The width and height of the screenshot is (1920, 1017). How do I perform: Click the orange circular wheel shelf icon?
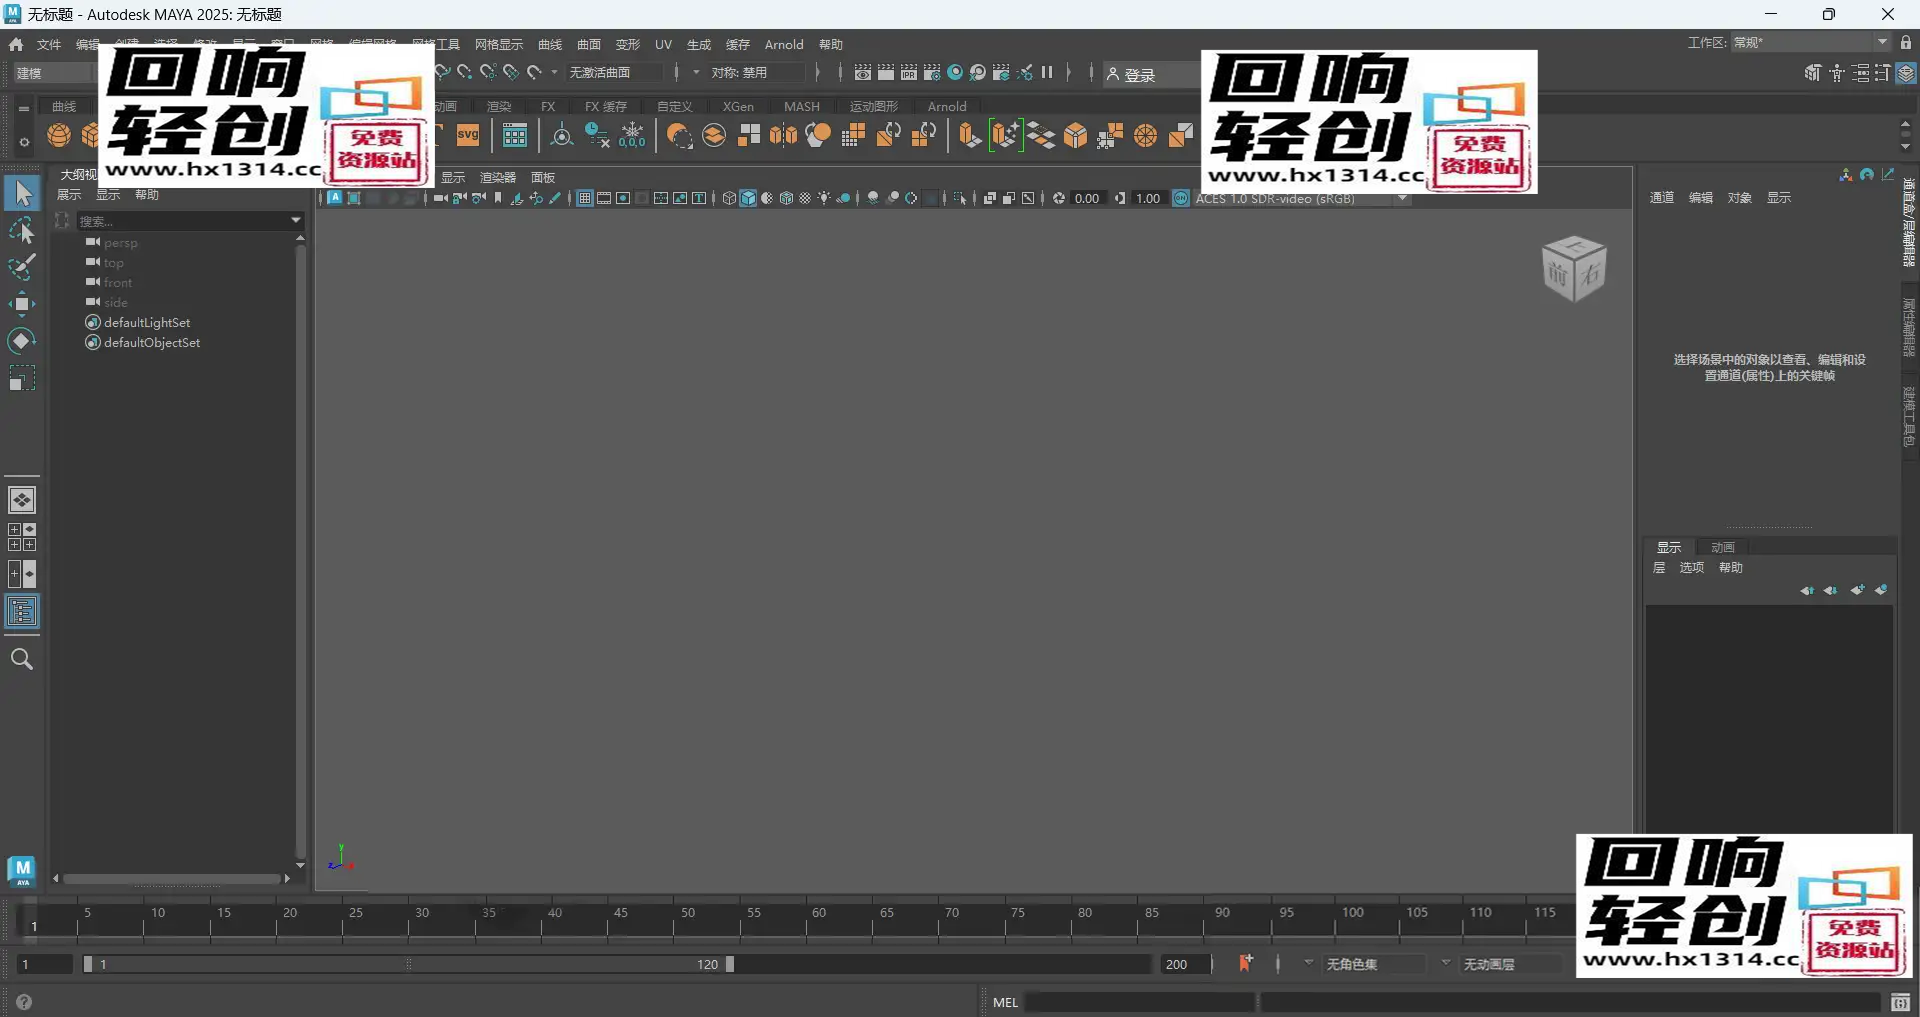(1146, 135)
